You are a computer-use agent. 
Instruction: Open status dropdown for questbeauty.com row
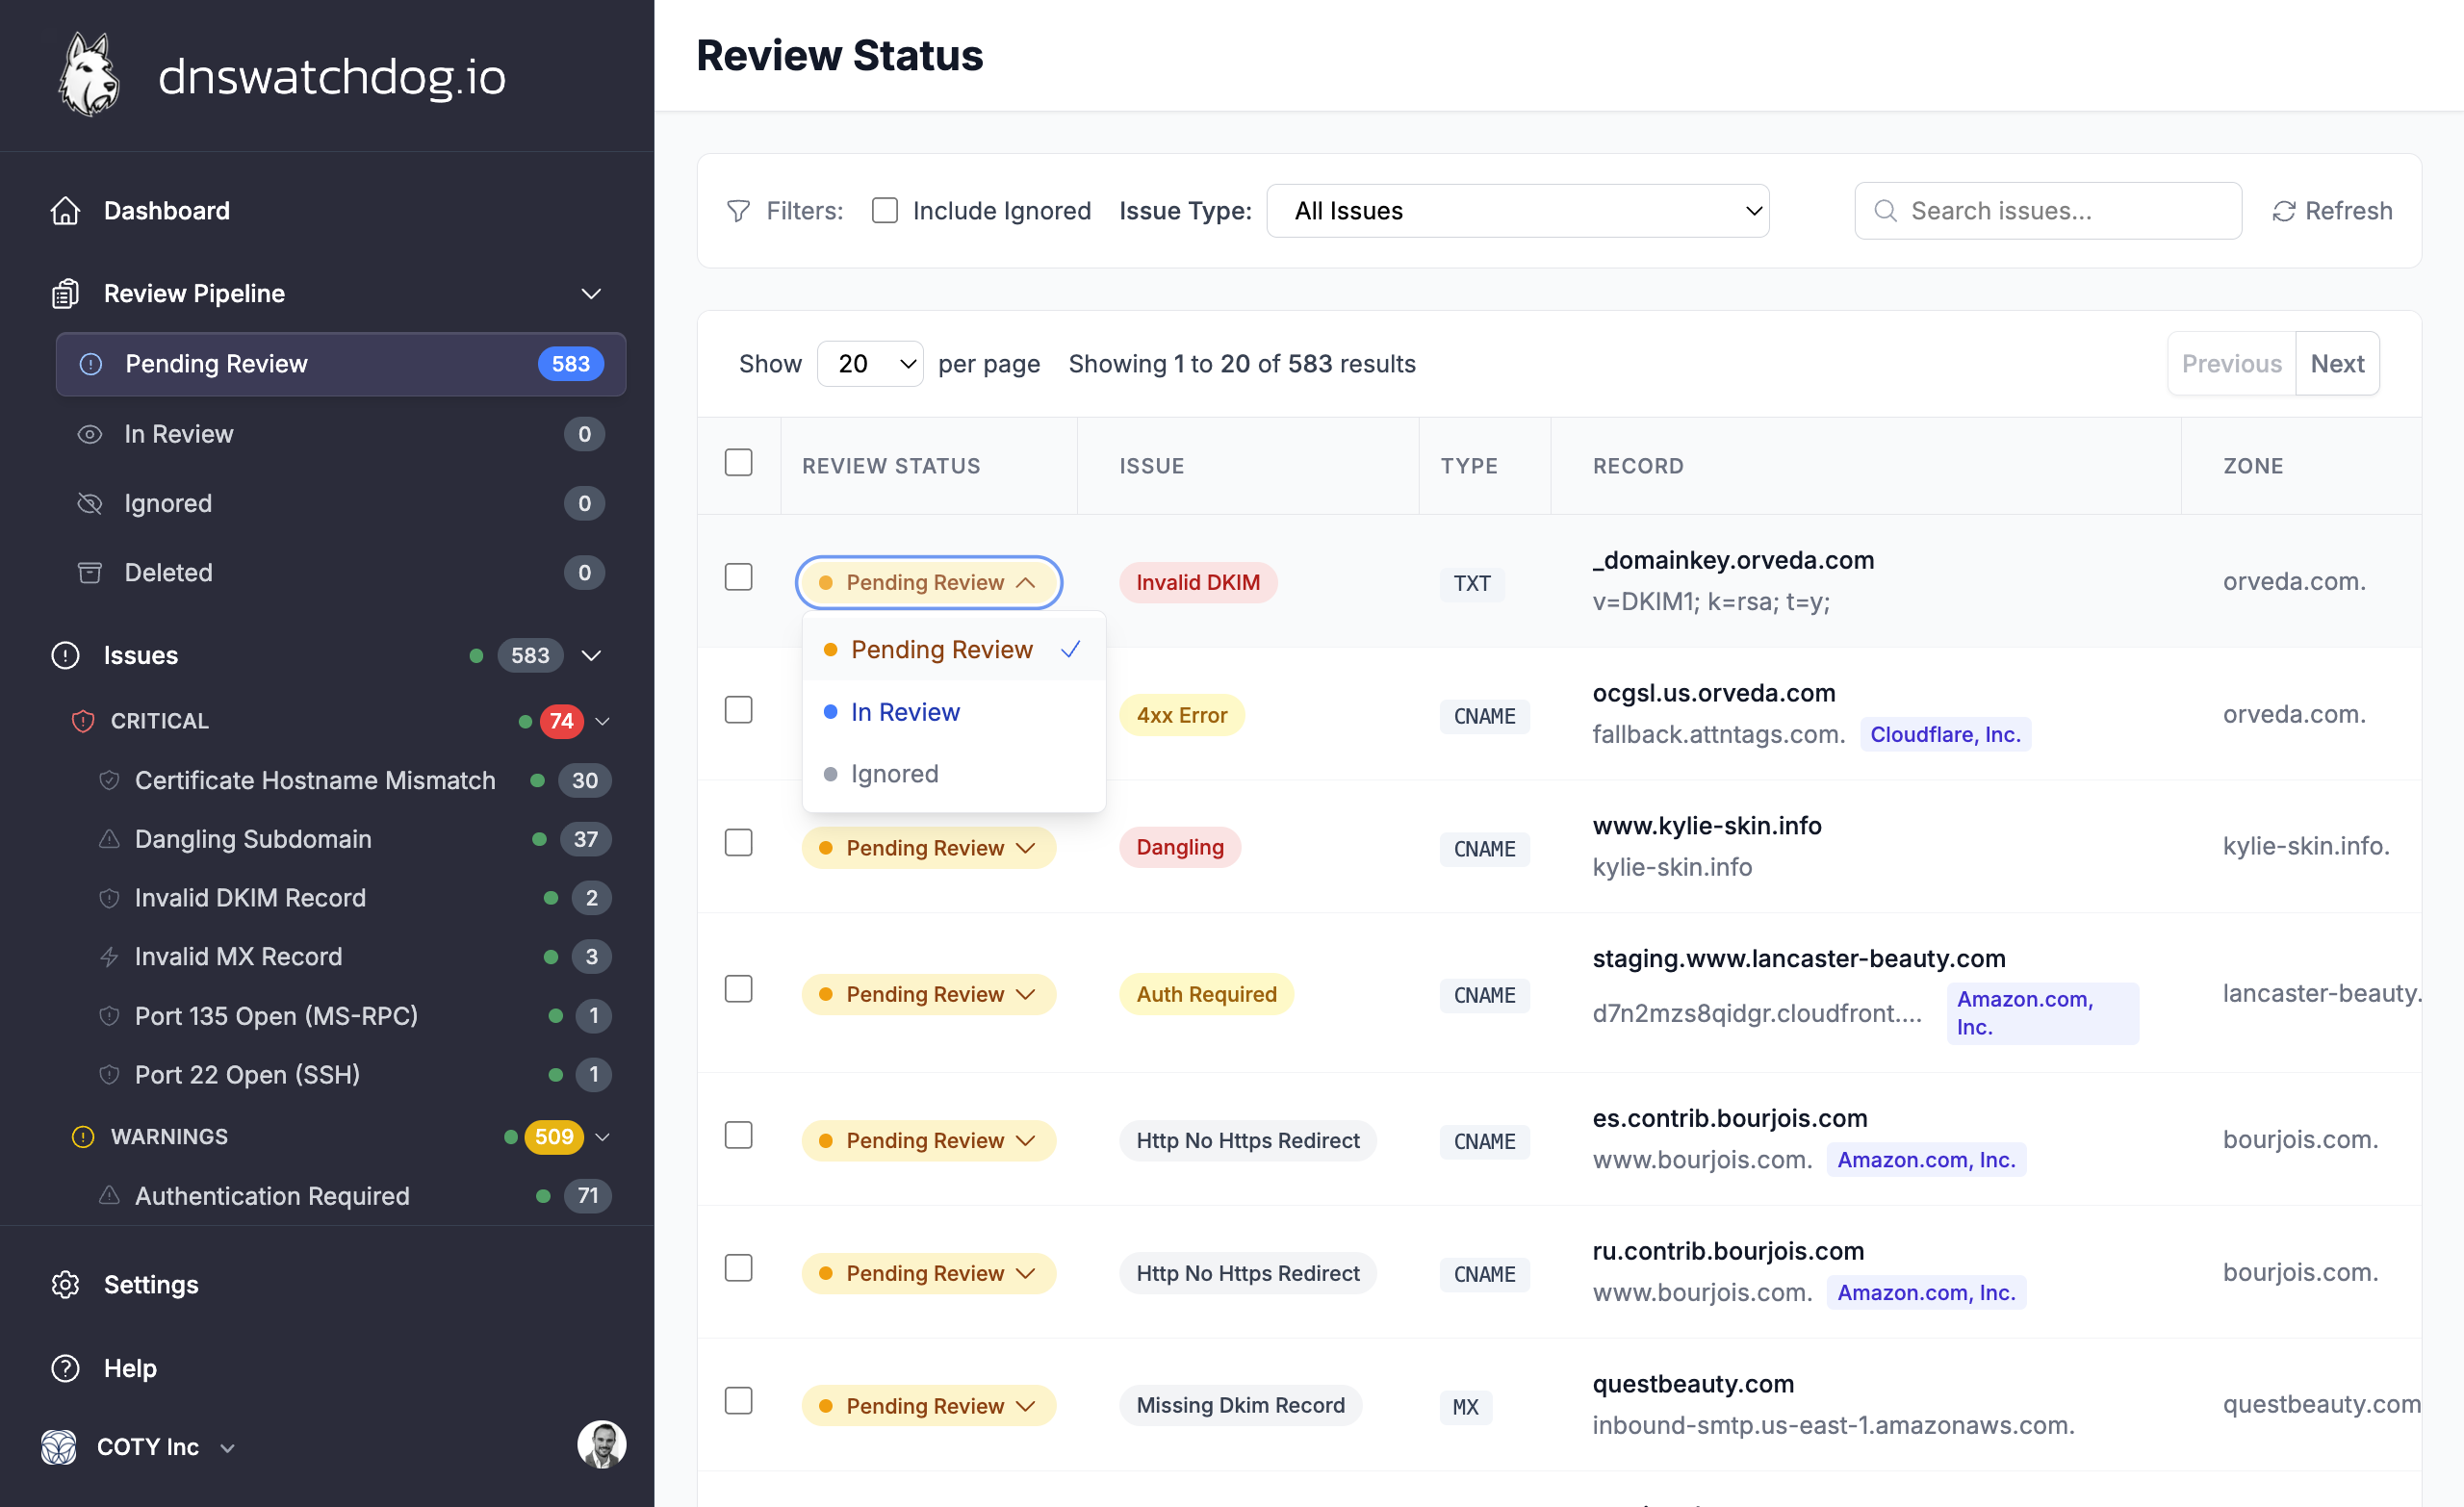(x=928, y=1406)
